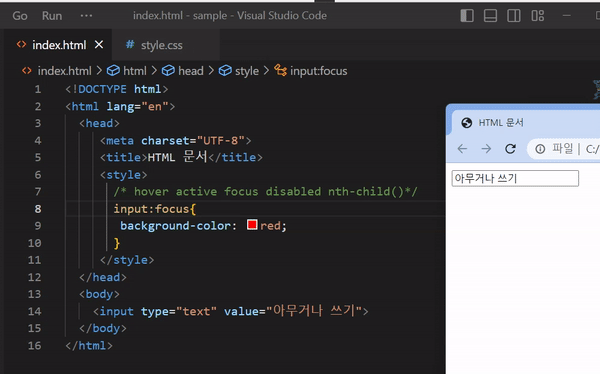
Task: Click the background-color property in code
Action: click(x=175, y=226)
